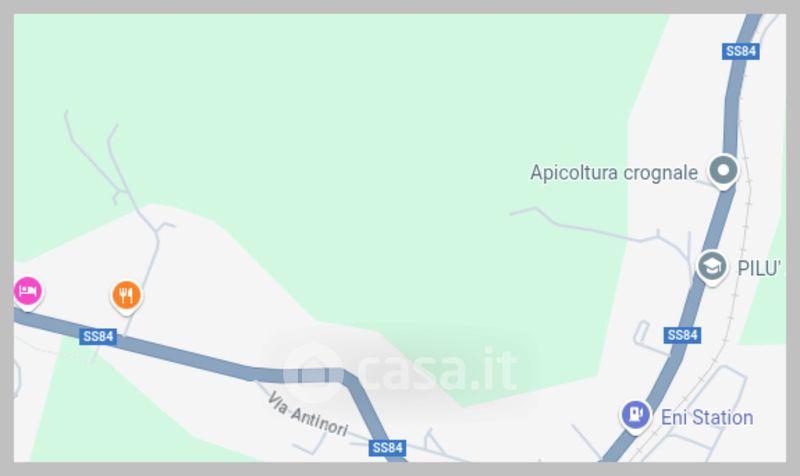
Task: Click the SS84 shield north of Apicoltura crognale
Action: 741,51
